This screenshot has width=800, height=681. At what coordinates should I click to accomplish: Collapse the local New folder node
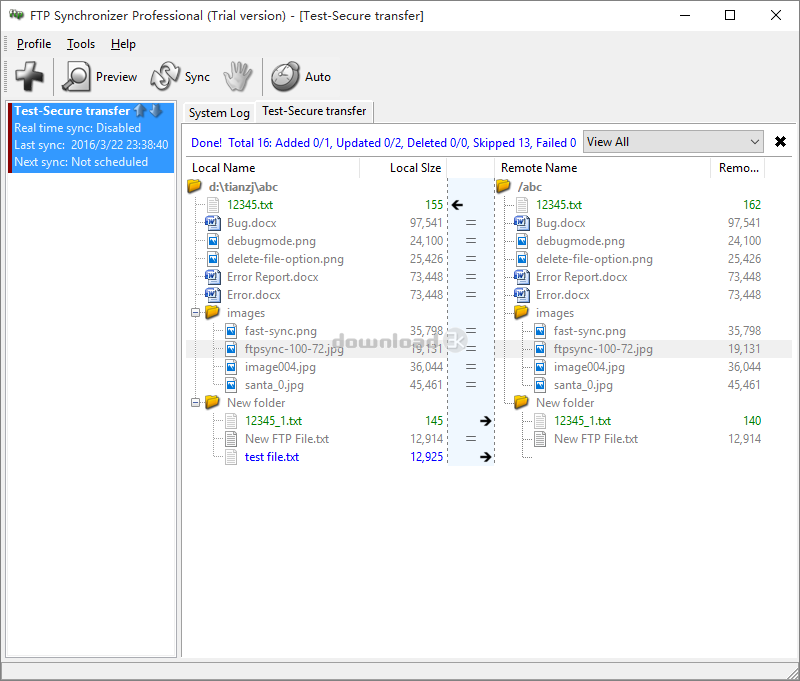[x=195, y=402]
